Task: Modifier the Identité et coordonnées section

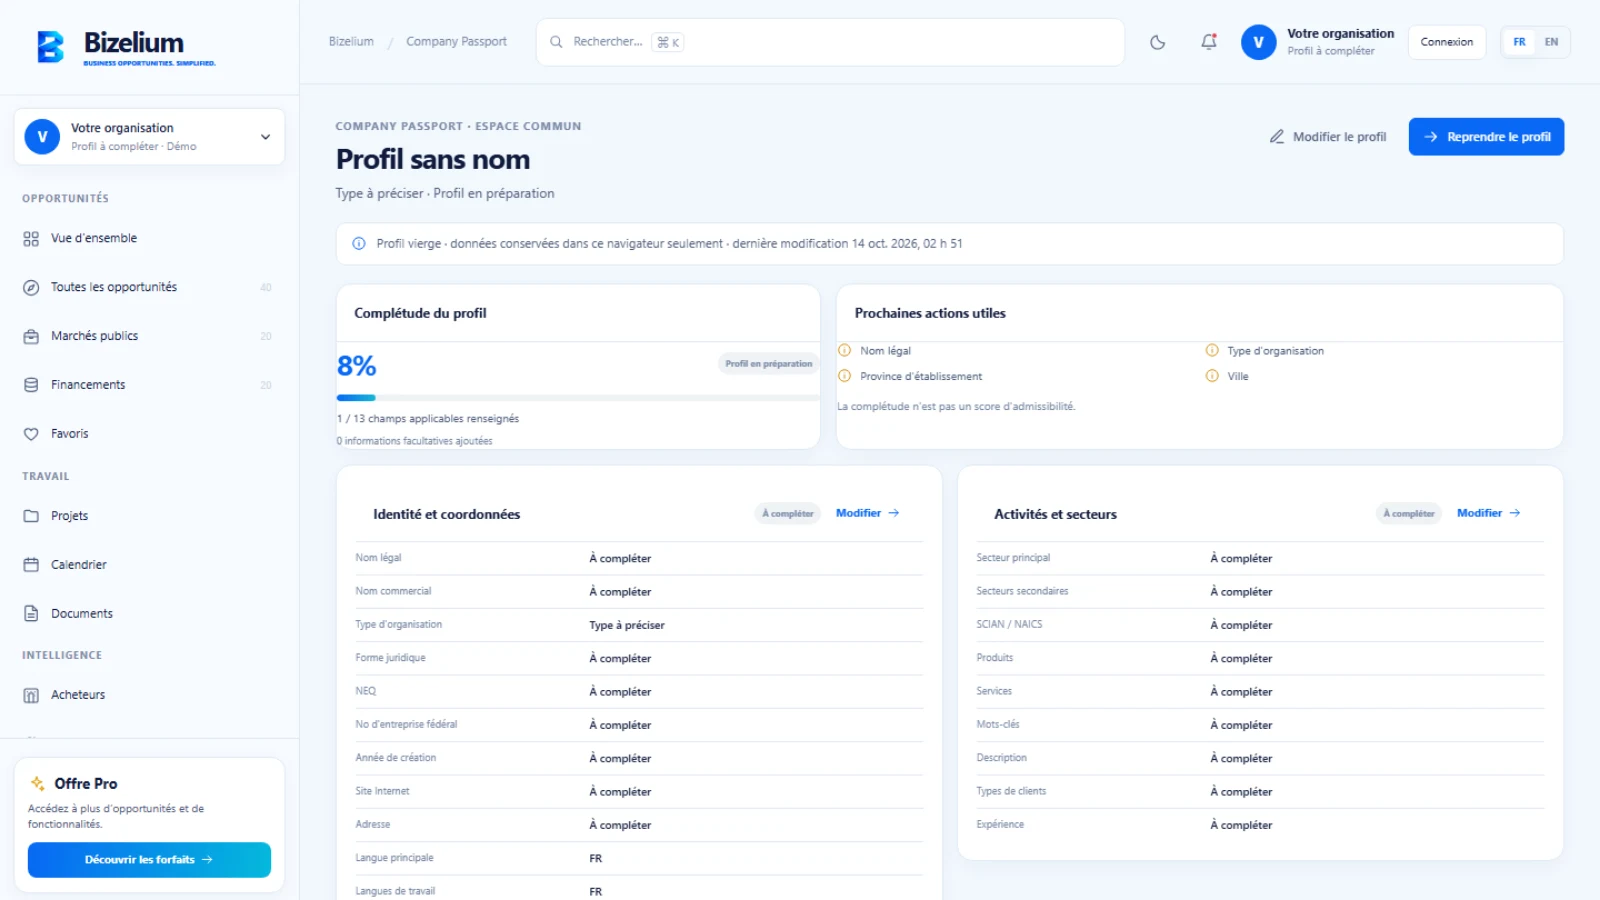Action: coord(867,513)
